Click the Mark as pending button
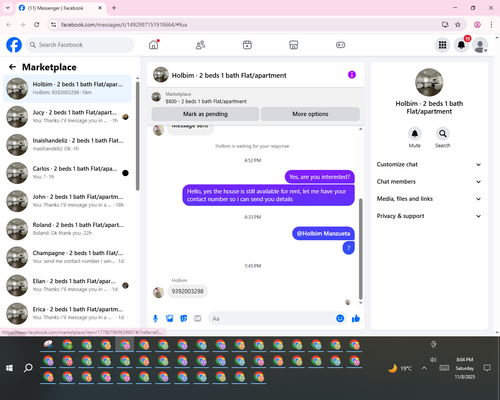 [205, 114]
